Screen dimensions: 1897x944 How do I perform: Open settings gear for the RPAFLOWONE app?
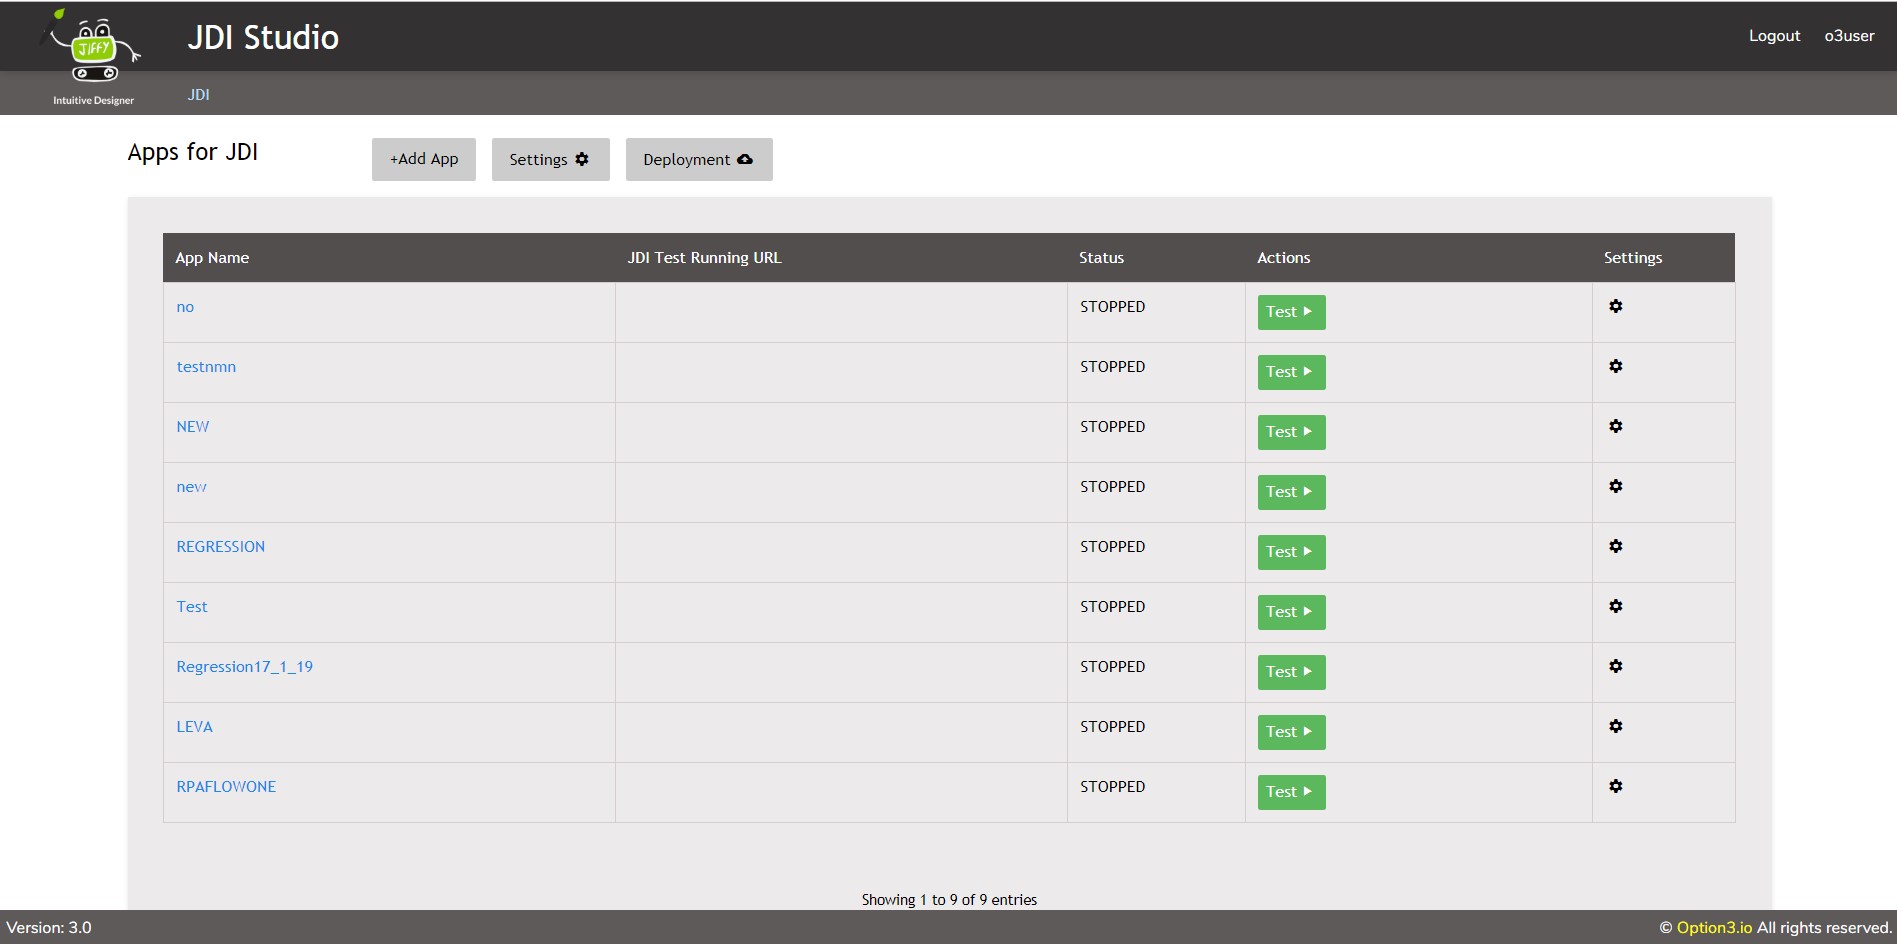(1615, 786)
